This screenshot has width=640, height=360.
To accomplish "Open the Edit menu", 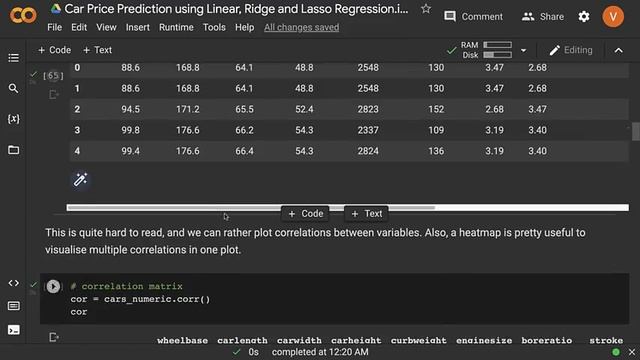I will click(x=79, y=27).
